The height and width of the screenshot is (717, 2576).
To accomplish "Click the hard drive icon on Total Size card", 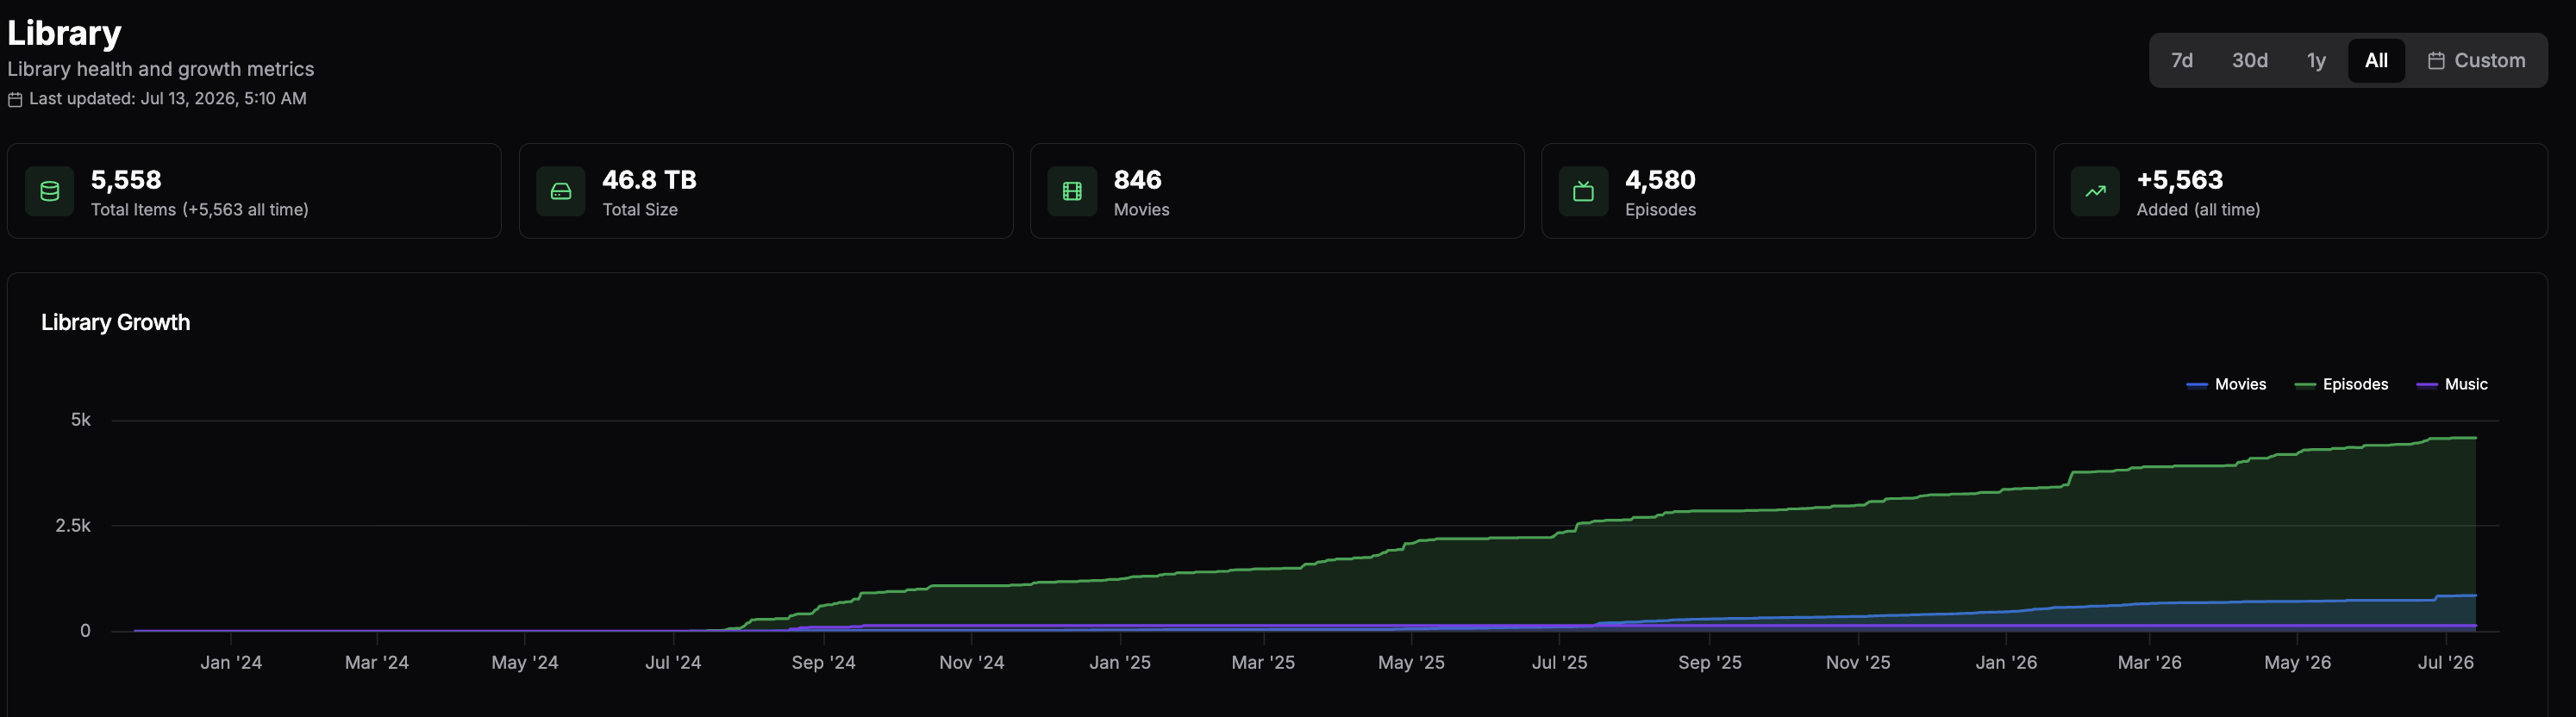I will (561, 191).
